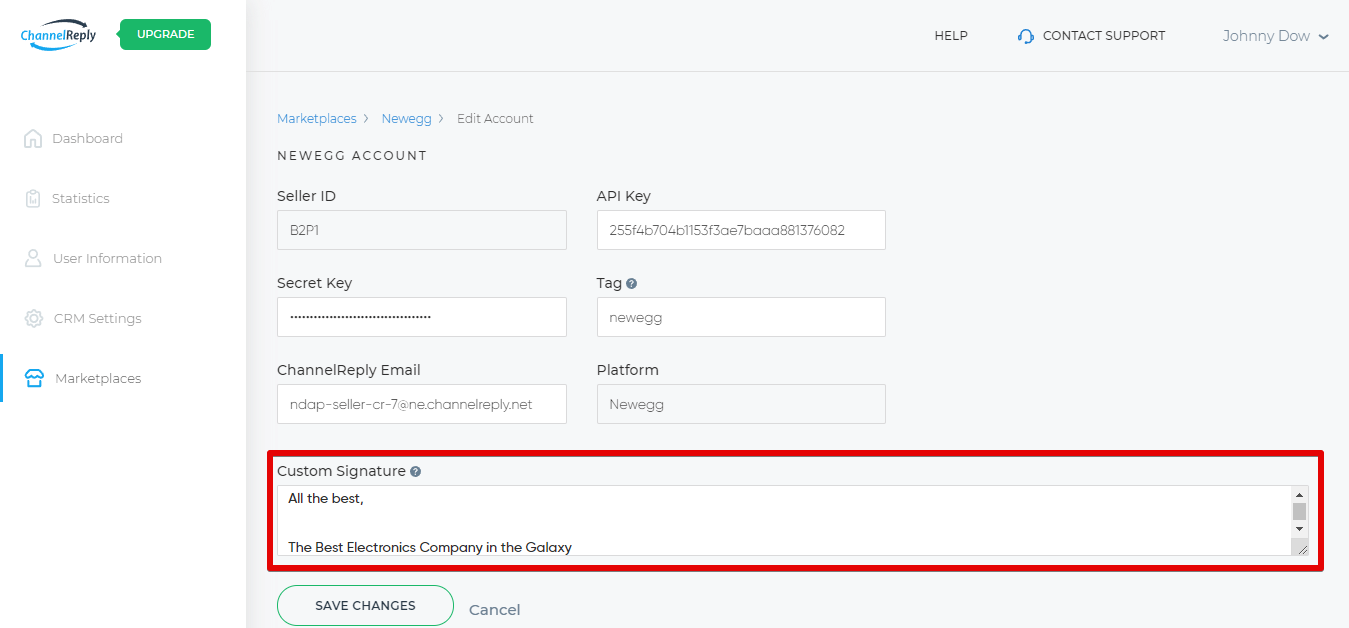
Task: Click the signature scrollbar down arrow
Action: (1299, 528)
